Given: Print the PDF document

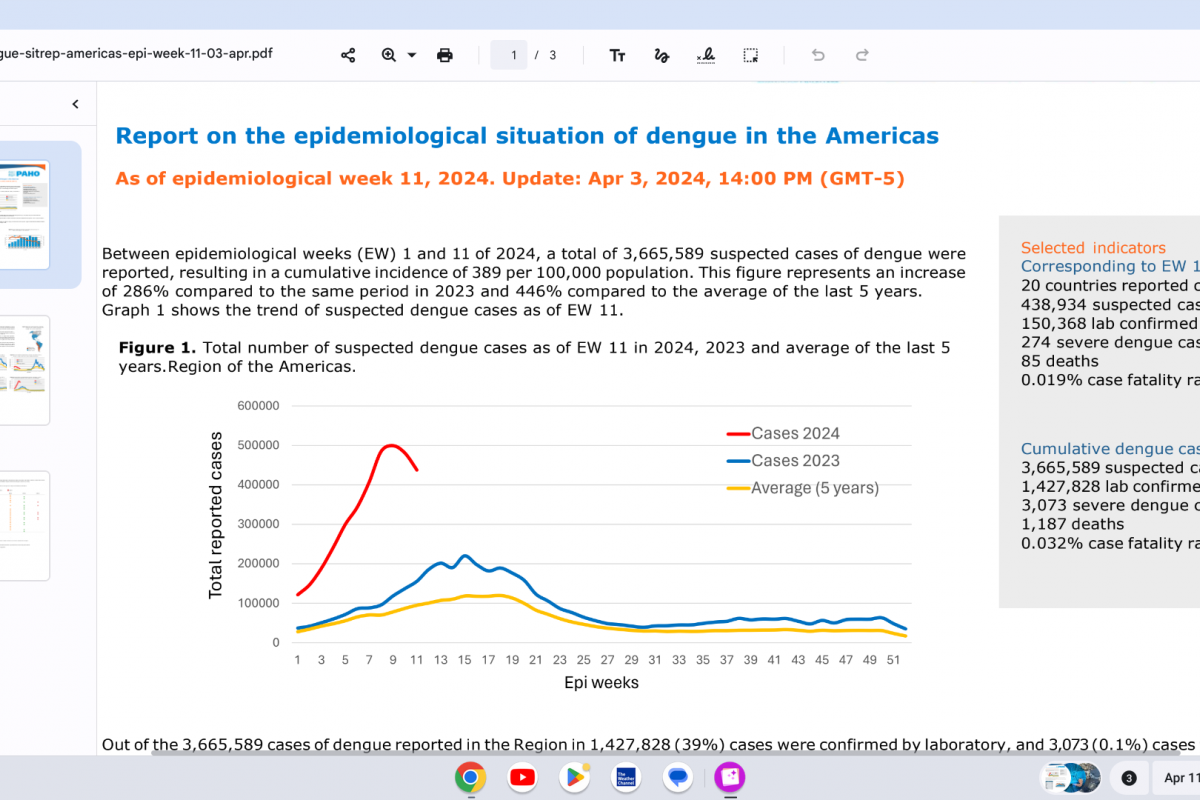Looking at the screenshot, I should 445,55.
